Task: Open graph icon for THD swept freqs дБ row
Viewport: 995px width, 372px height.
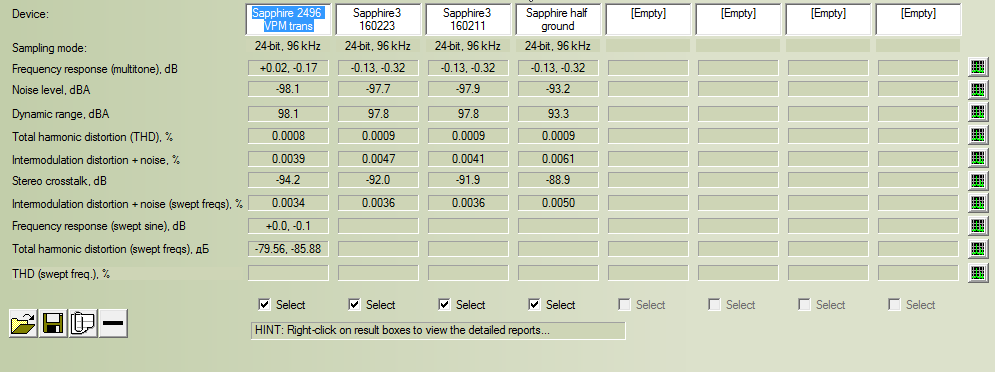Action: coord(977,249)
